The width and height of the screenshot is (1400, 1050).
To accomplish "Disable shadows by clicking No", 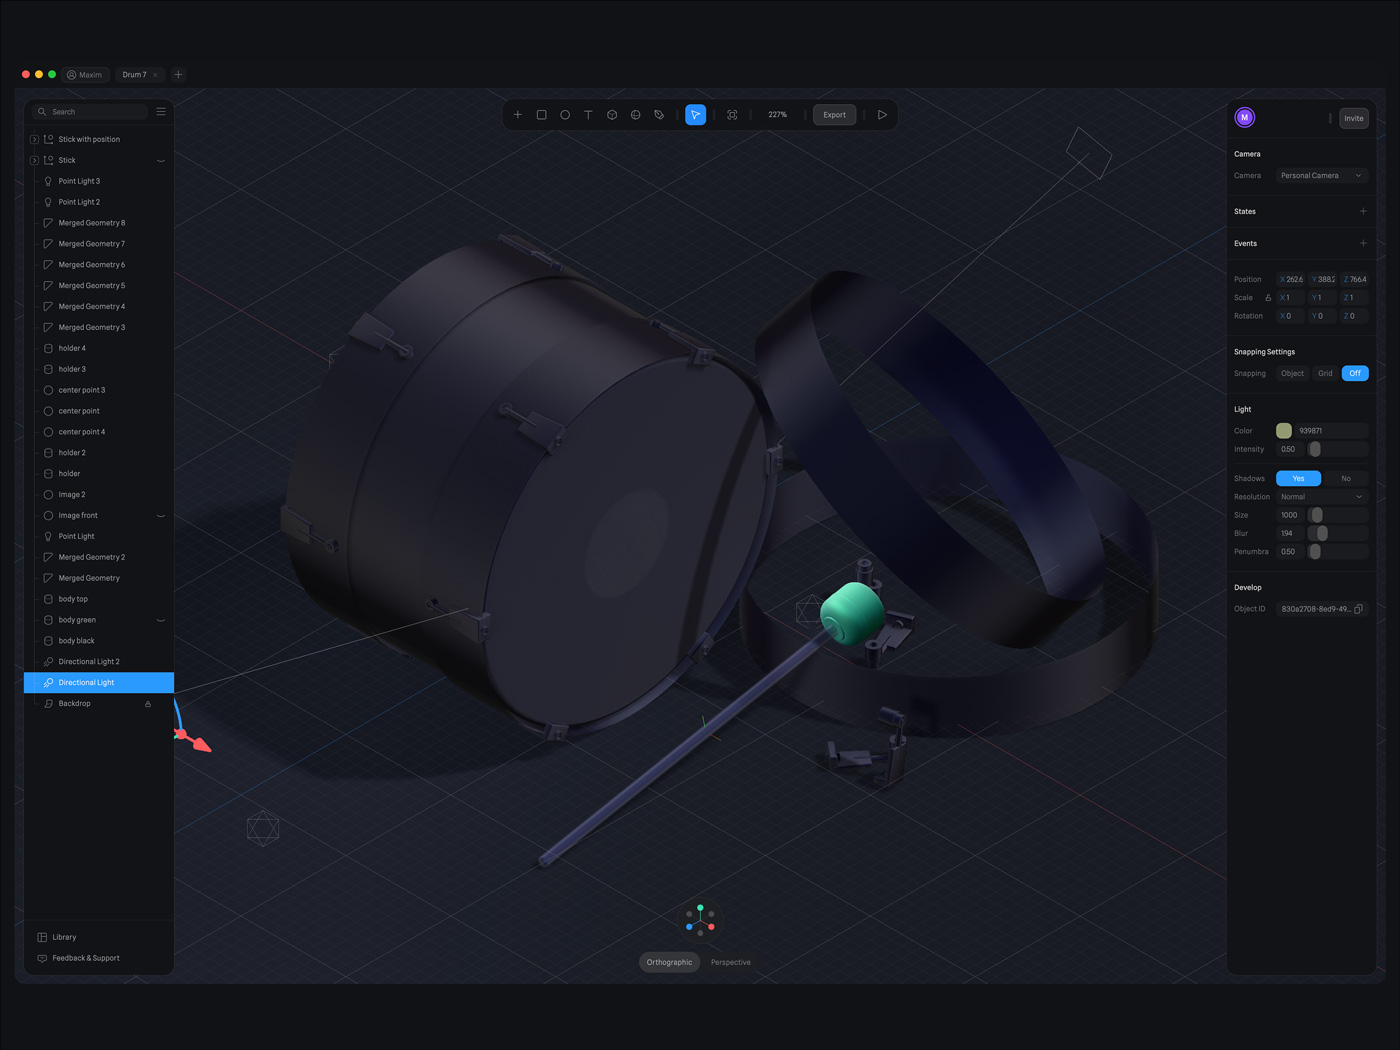I will (x=1347, y=478).
